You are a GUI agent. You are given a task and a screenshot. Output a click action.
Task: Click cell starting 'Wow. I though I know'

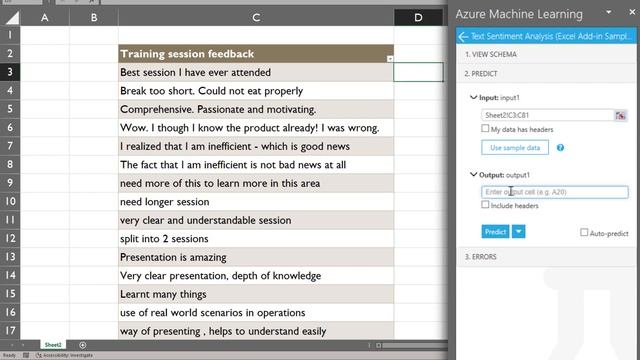[x=256, y=128]
